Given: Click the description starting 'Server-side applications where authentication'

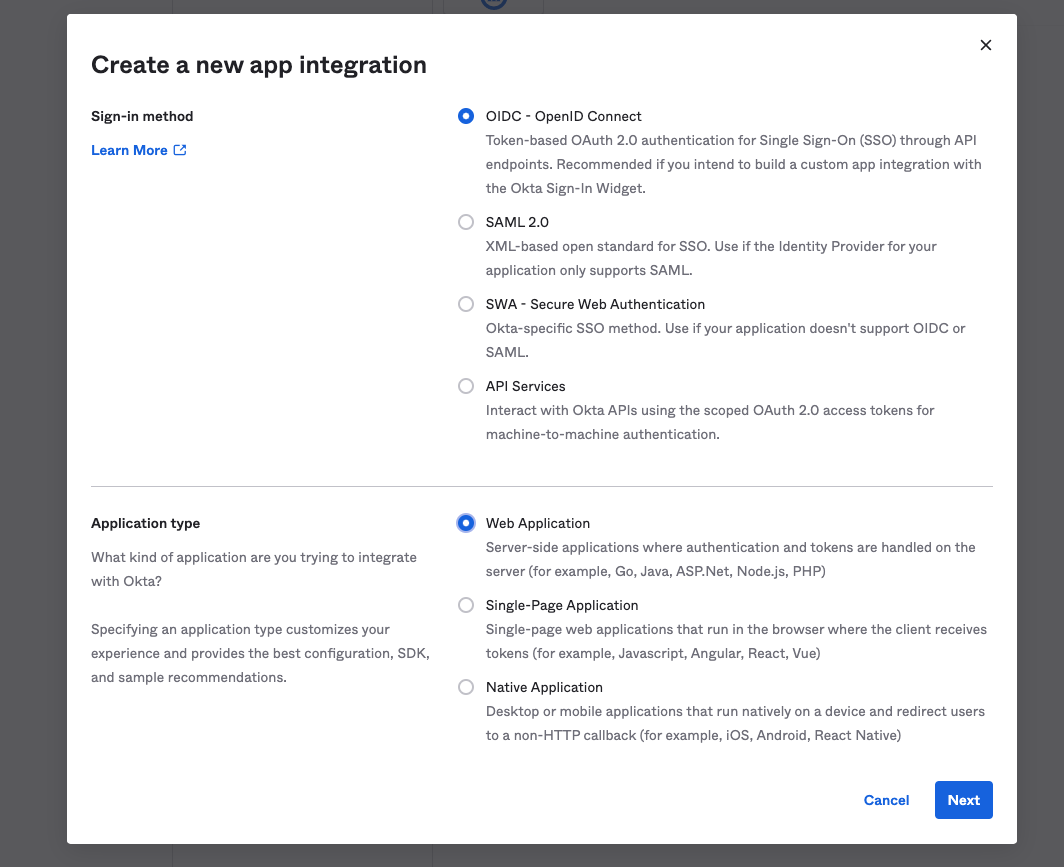Looking at the screenshot, I should (731, 559).
